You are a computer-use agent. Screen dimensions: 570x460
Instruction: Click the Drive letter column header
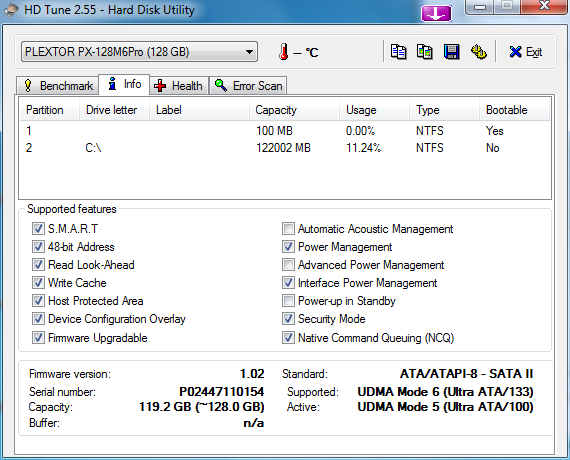pyautogui.click(x=114, y=110)
